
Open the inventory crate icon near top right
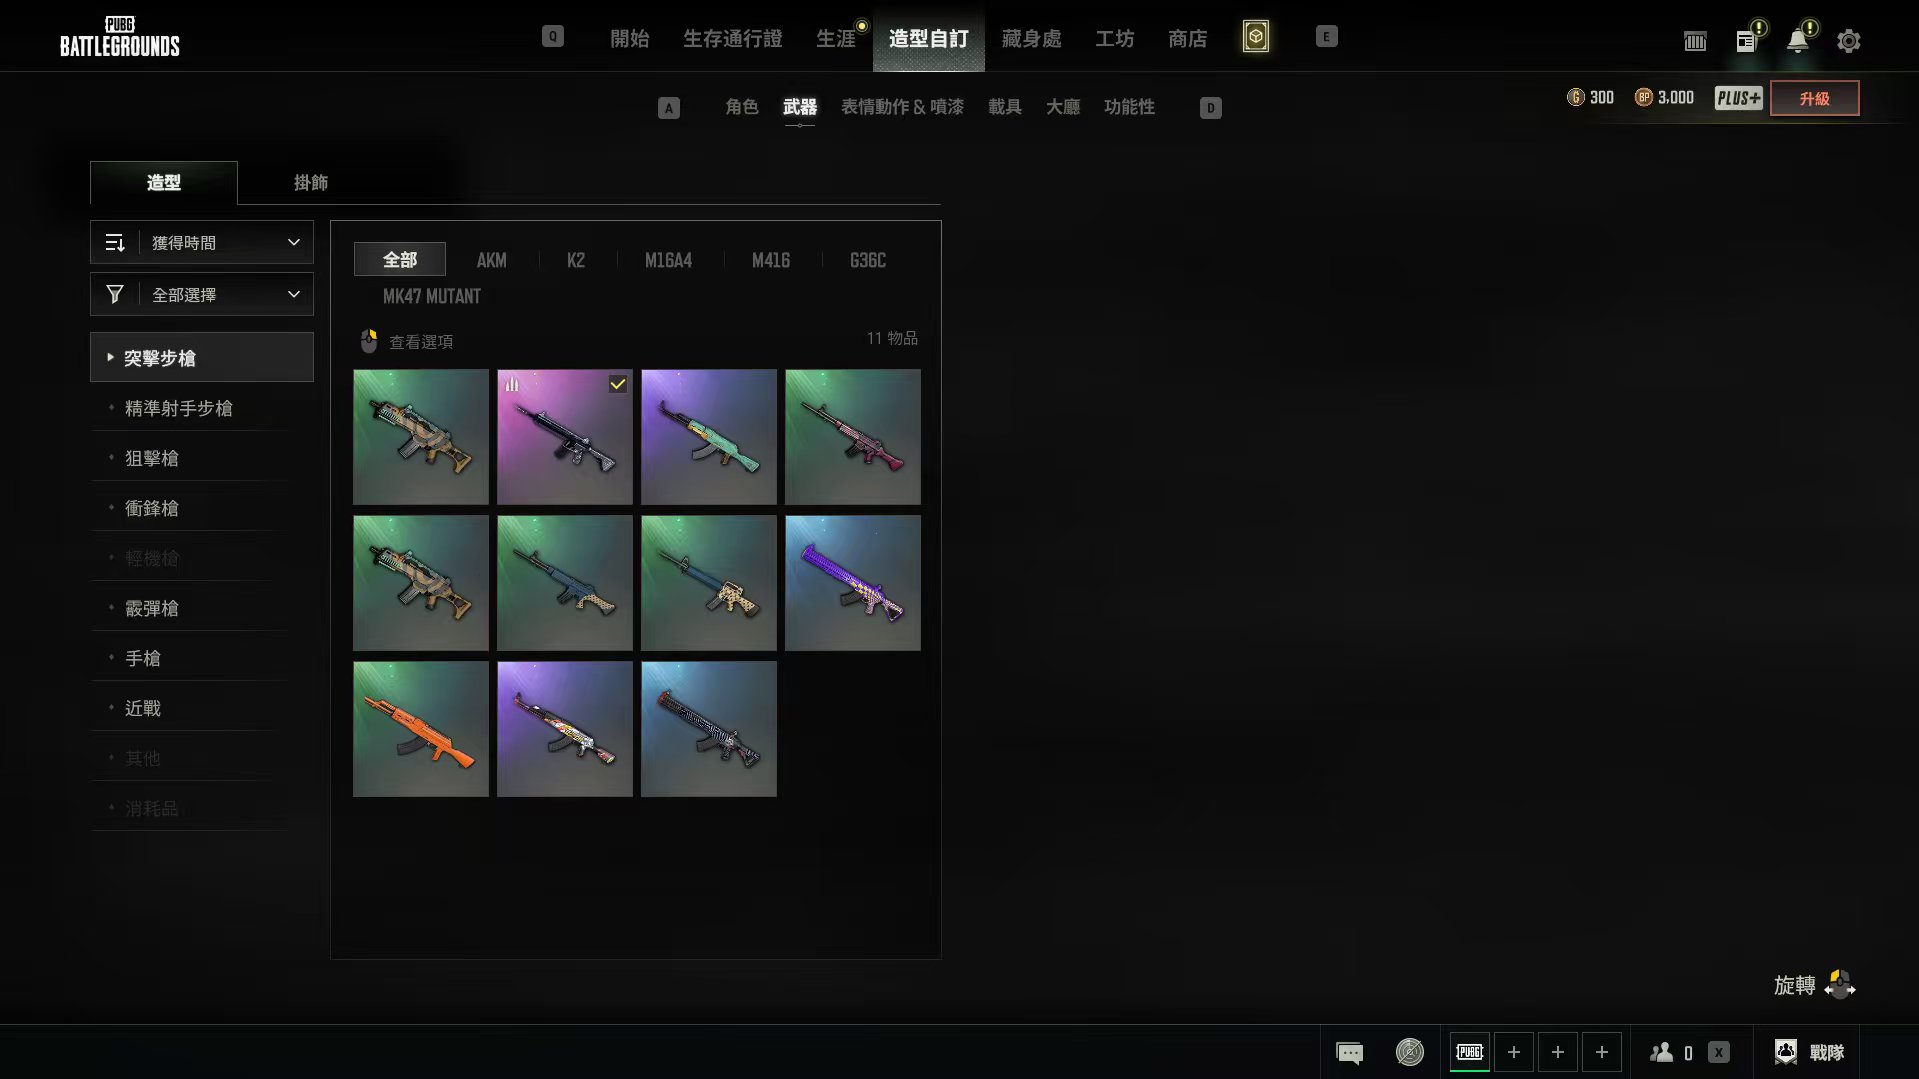(x=1695, y=41)
